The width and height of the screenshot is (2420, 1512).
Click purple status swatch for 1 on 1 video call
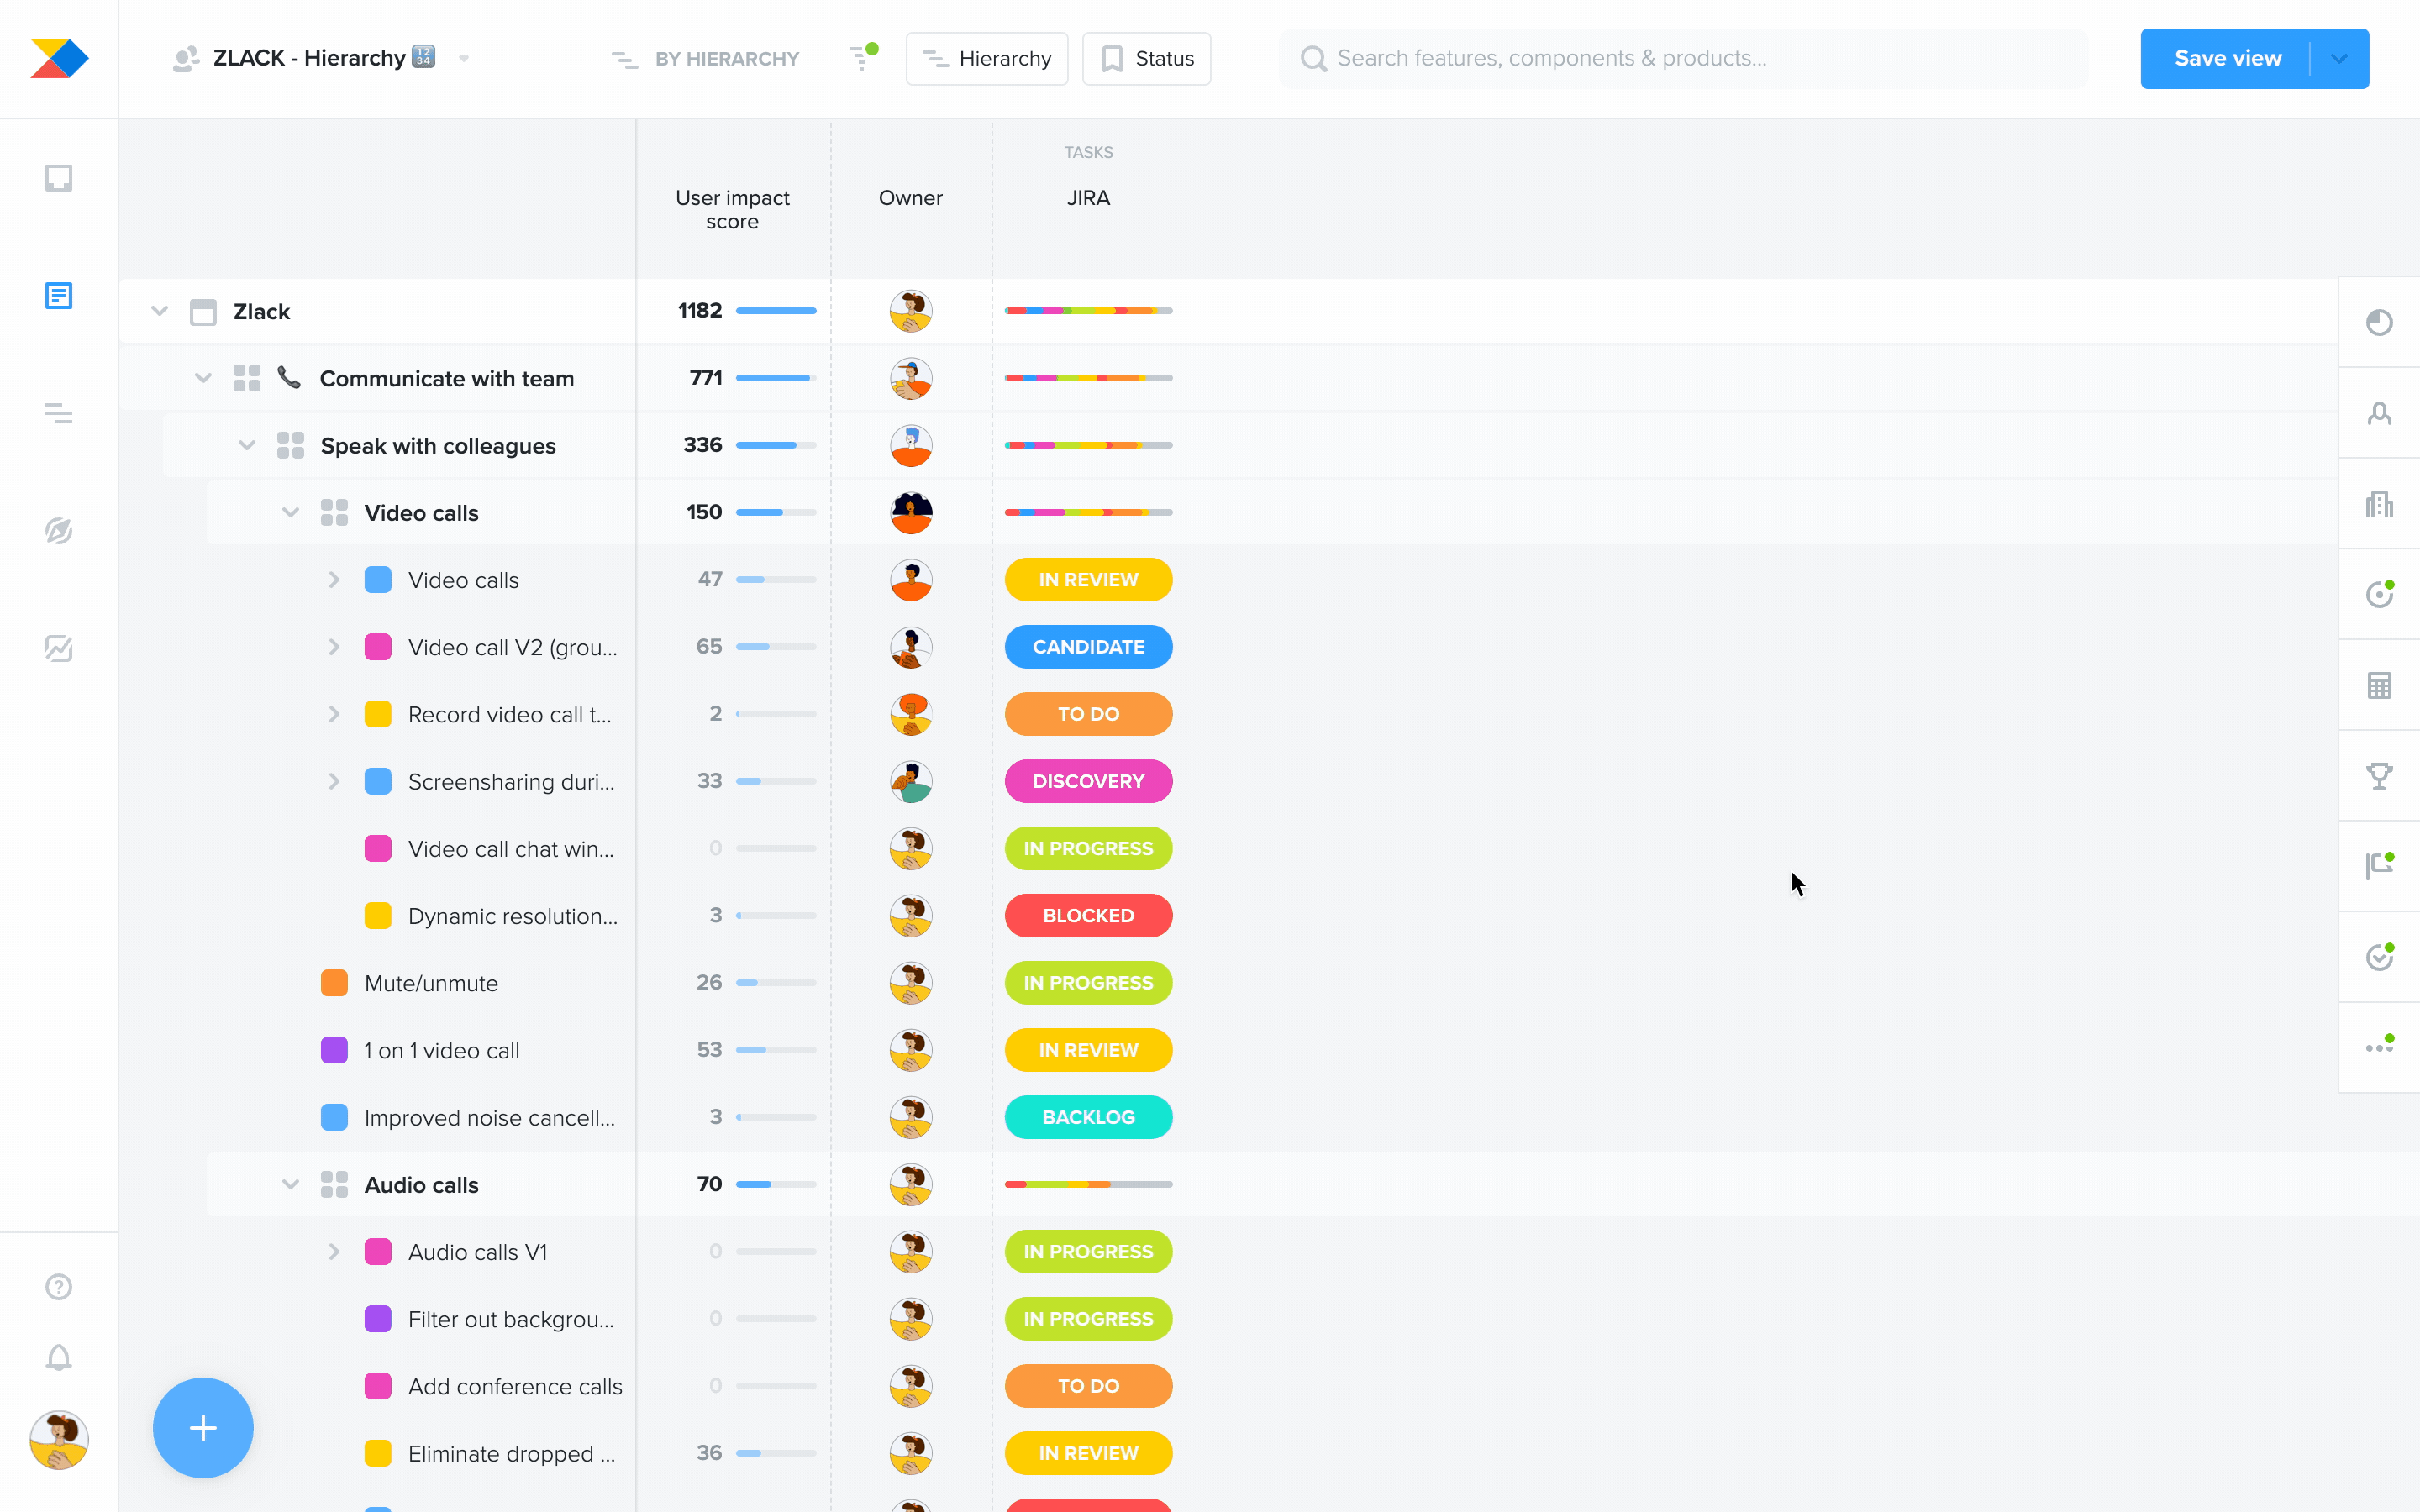coord(334,1050)
